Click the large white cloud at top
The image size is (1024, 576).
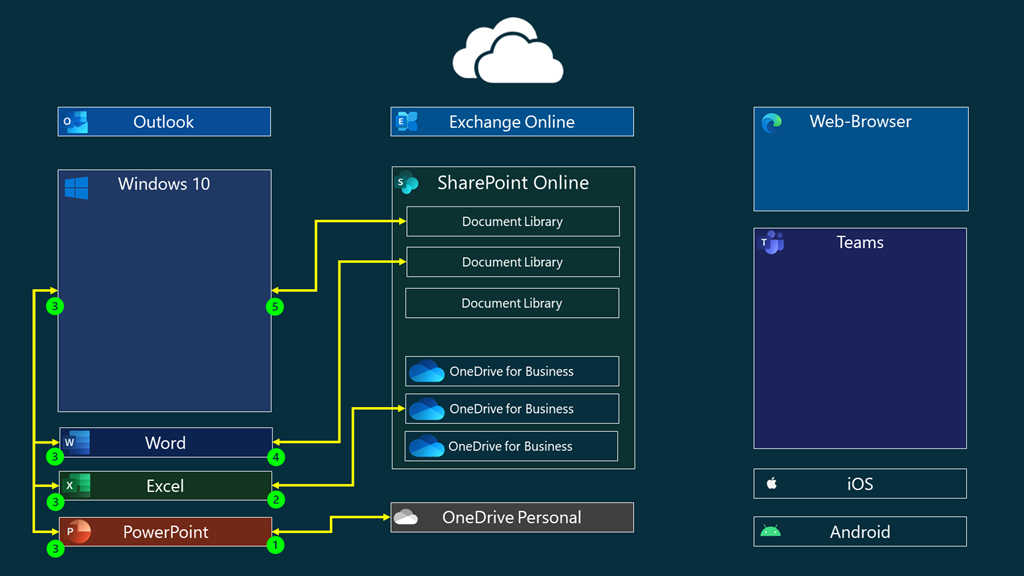pyautogui.click(x=508, y=50)
